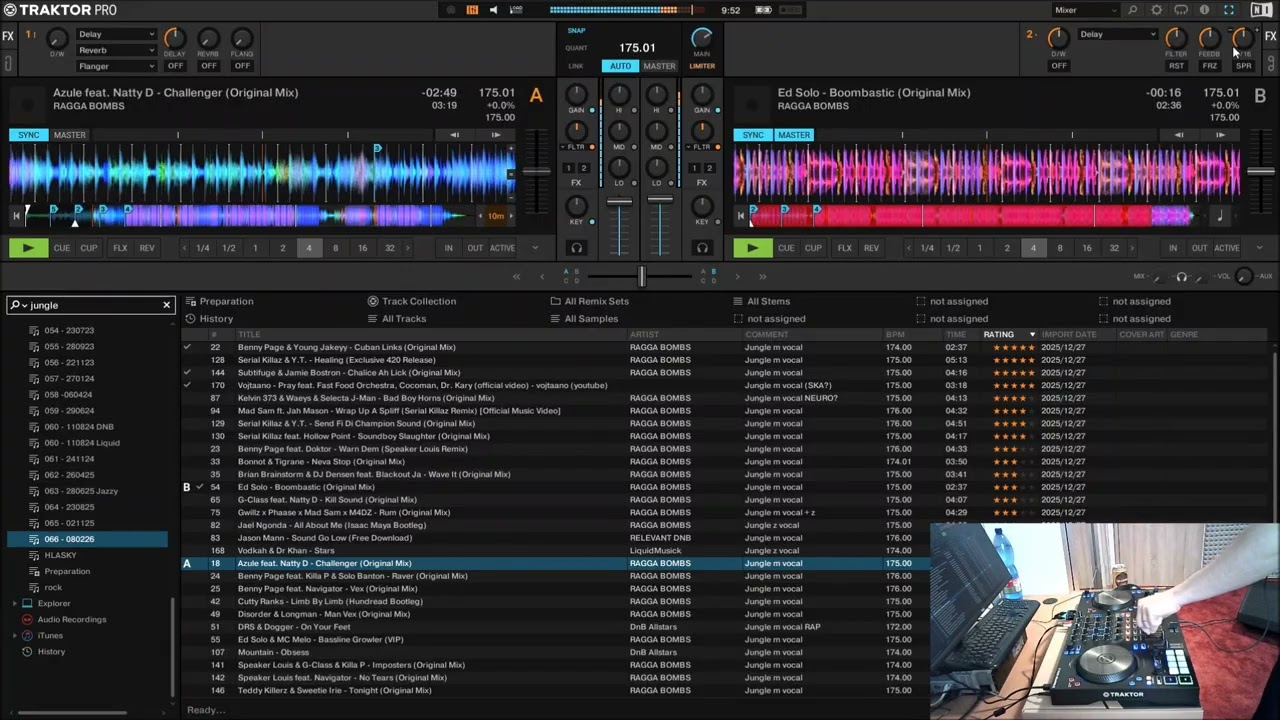
Task: Start playback on Deck B
Action: [x=752, y=248]
